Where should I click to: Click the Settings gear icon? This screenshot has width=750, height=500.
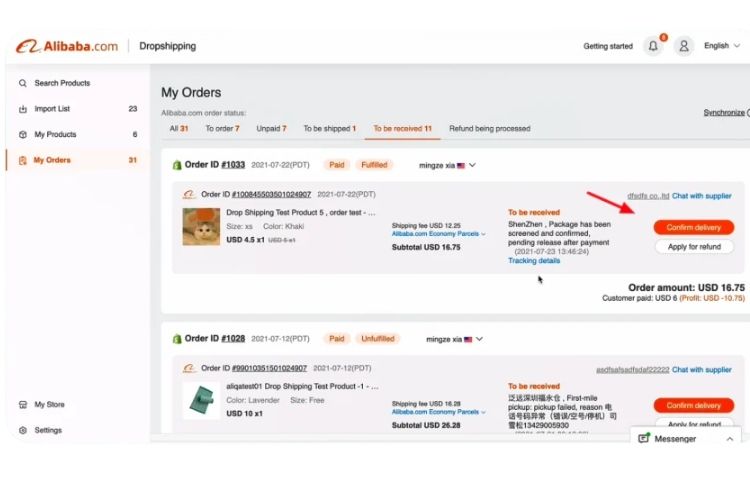22,430
